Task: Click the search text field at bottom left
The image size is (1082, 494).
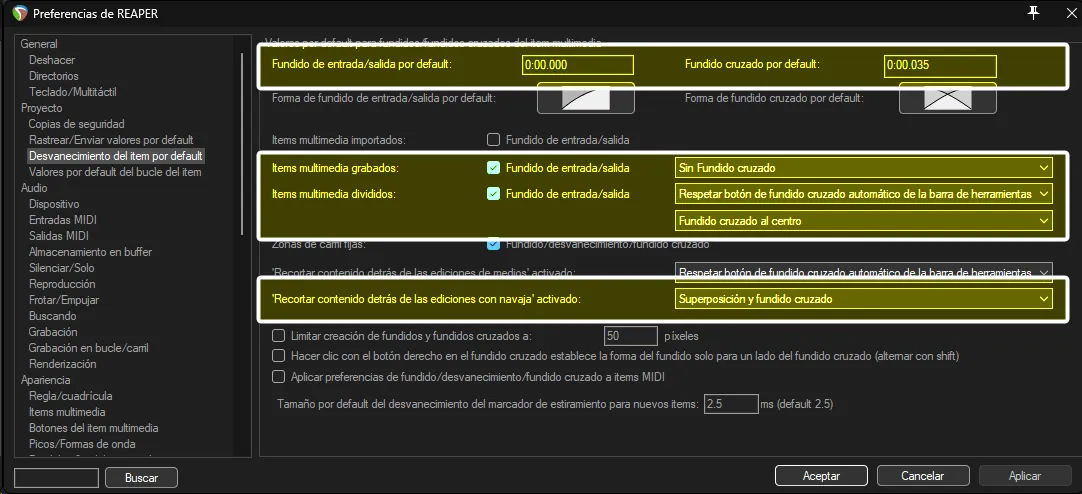Action: pos(57,477)
